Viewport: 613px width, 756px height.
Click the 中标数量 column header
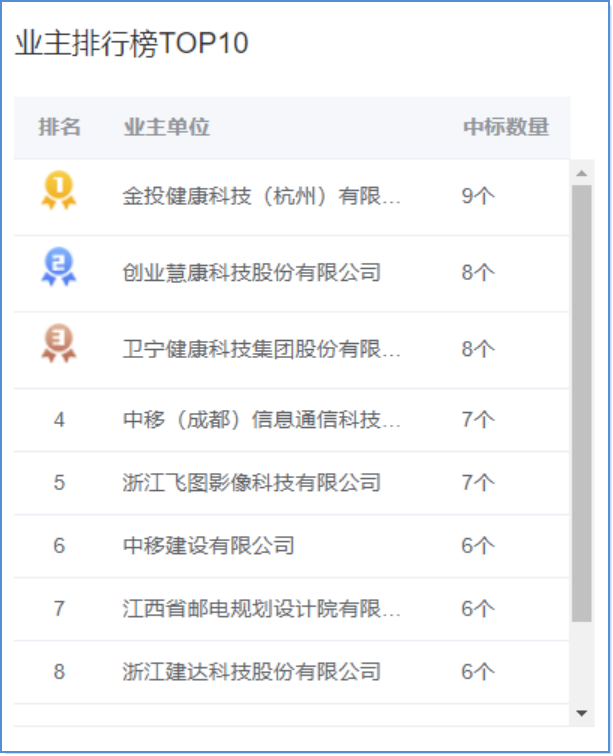coord(506,127)
